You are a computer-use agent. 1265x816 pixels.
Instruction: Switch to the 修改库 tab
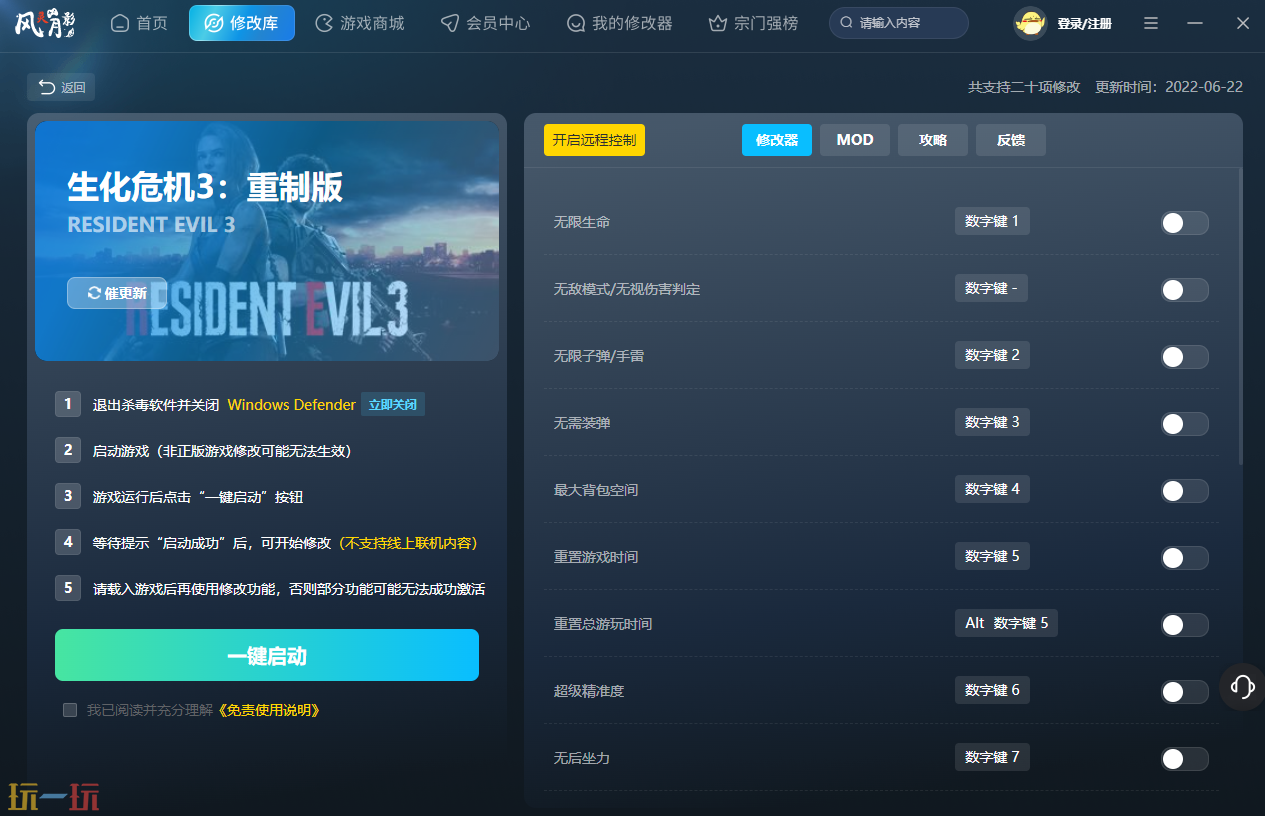[x=242, y=23]
